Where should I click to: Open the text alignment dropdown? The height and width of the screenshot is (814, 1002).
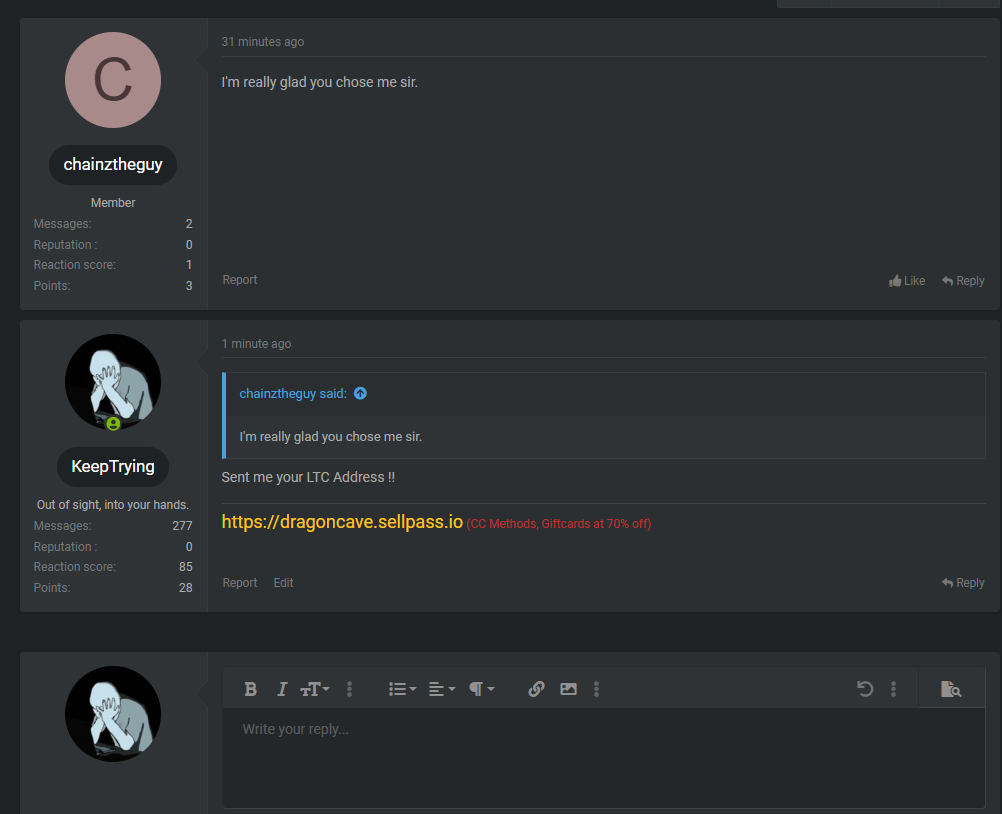coord(442,689)
